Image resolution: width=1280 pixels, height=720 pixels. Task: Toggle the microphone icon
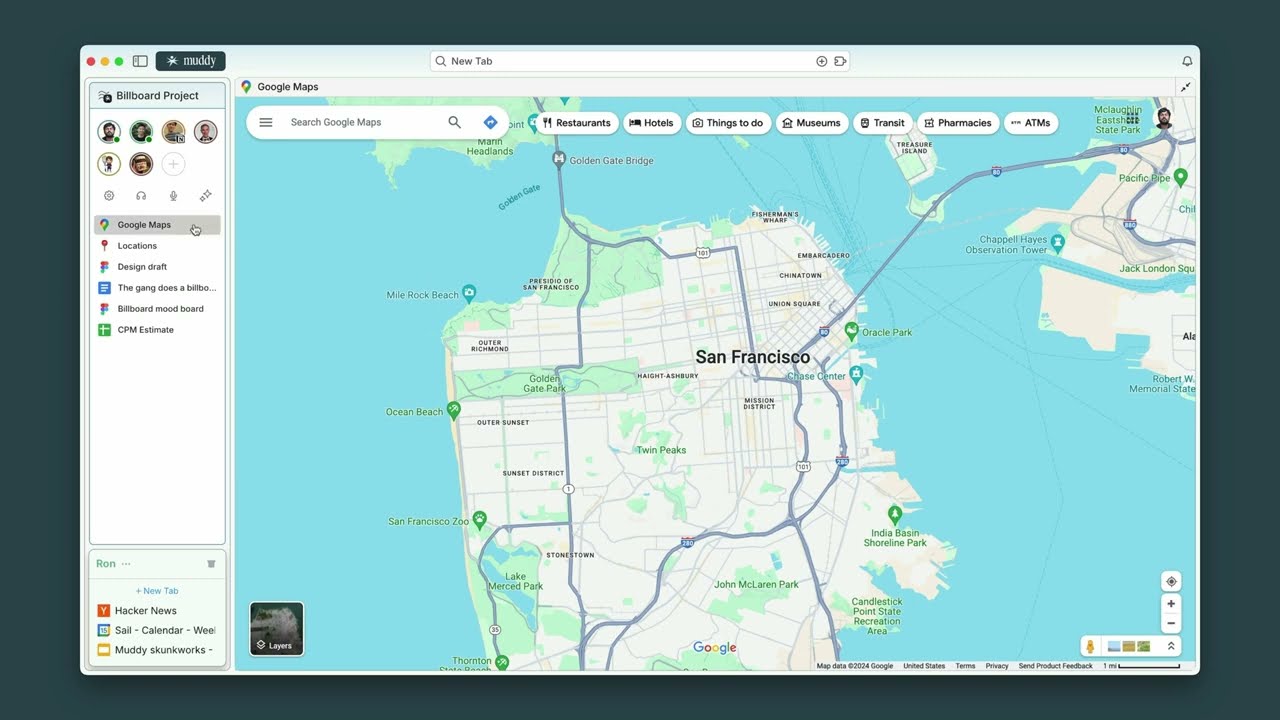point(173,196)
